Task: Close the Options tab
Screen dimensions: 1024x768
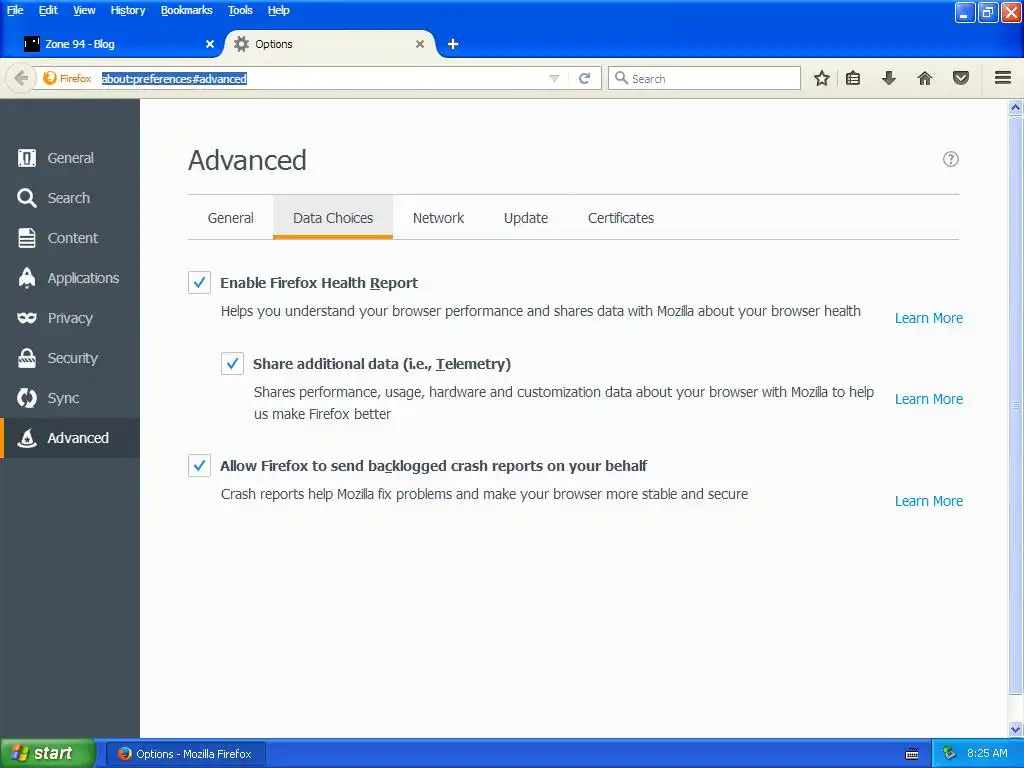Action: click(x=420, y=44)
